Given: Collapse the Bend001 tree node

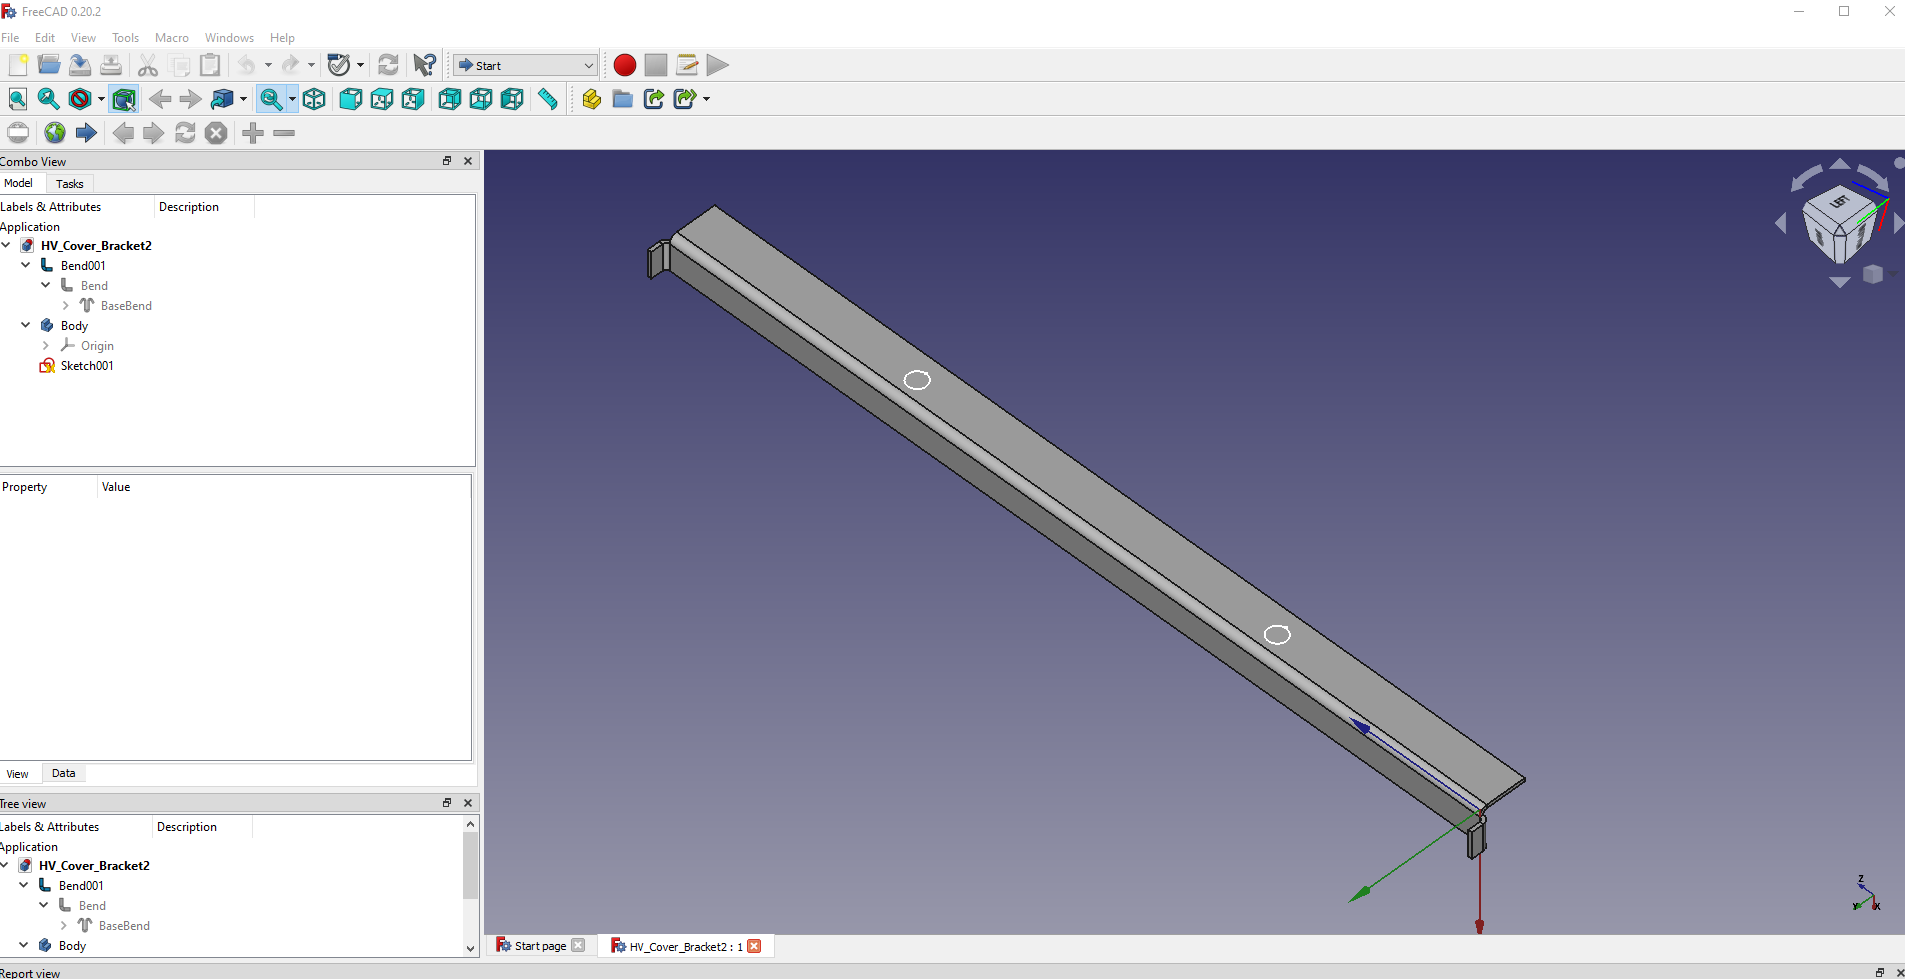Looking at the screenshot, I should [26, 265].
